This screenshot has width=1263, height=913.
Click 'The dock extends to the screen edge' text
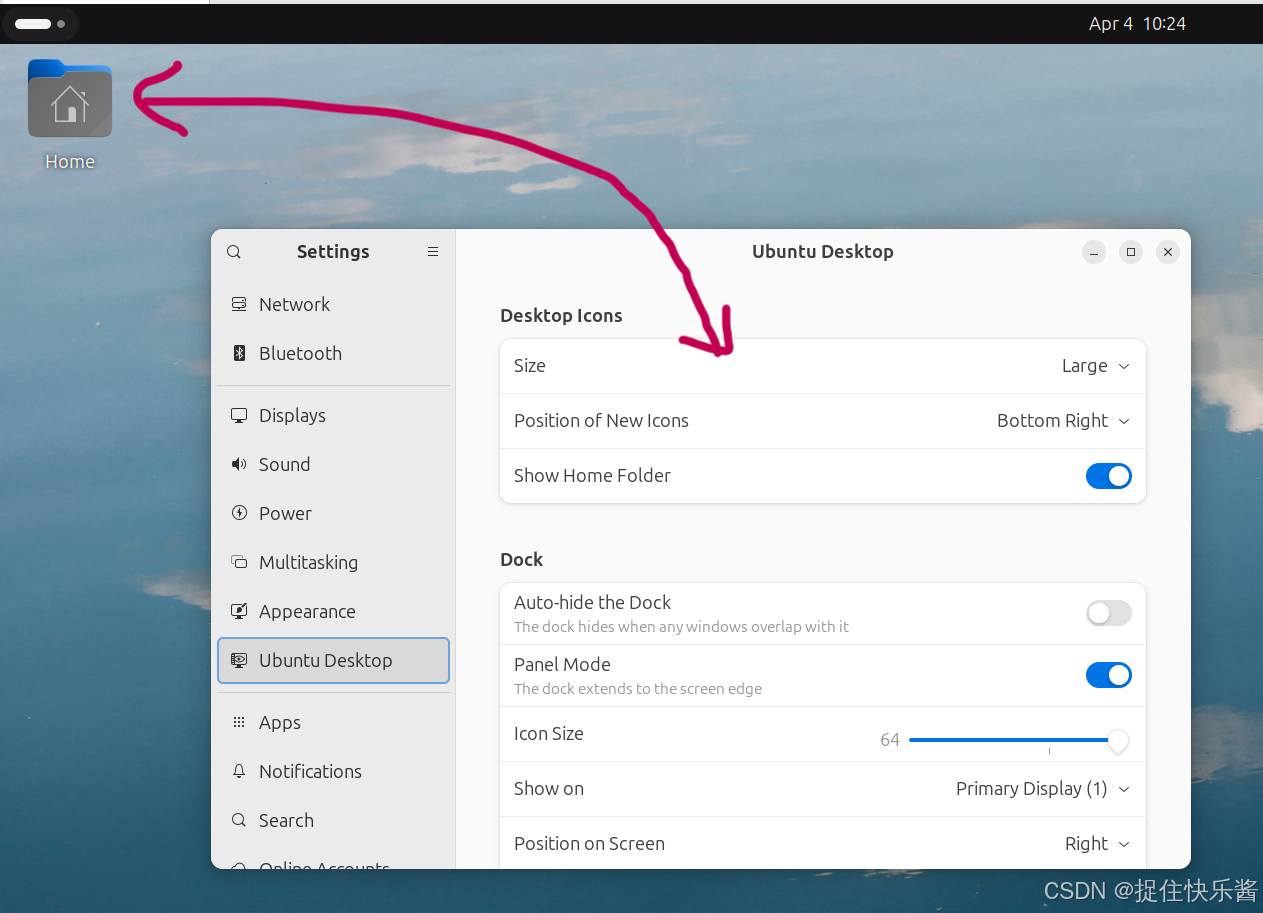638,689
